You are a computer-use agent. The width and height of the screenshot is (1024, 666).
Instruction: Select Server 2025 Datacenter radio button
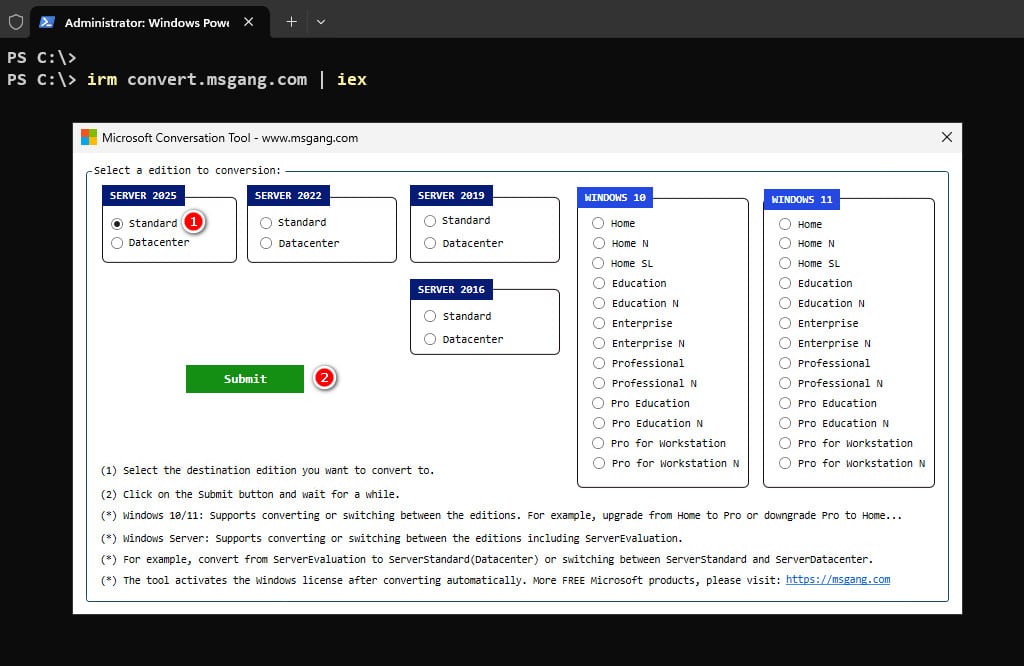coord(117,243)
